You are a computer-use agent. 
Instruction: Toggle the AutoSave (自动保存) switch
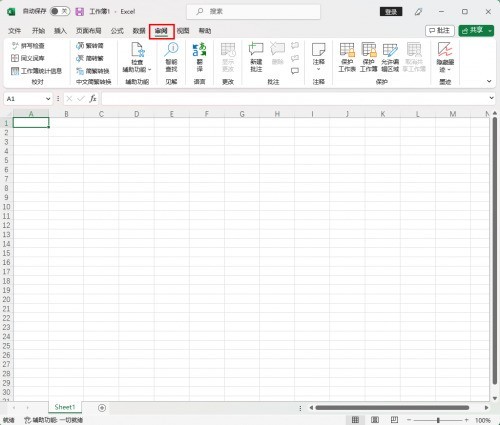pos(60,11)
